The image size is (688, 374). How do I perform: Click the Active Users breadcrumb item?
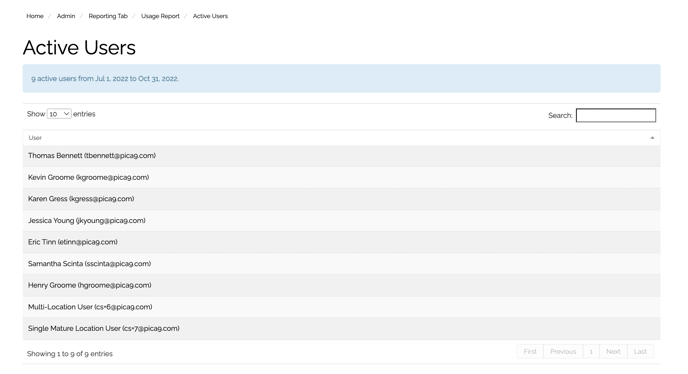tap(210, 16)
